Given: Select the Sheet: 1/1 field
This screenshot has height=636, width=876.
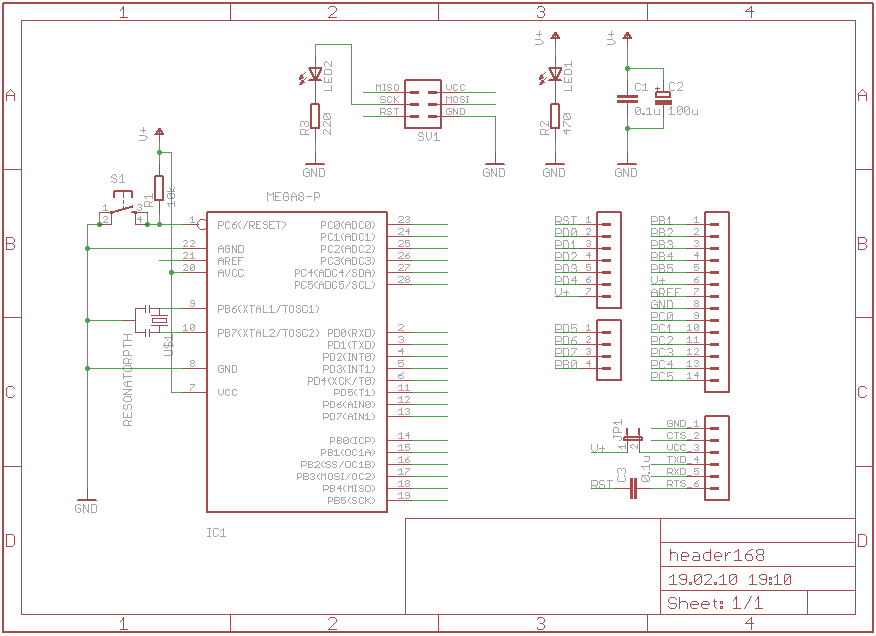Looking at the screenshot, I should [714, 603].
